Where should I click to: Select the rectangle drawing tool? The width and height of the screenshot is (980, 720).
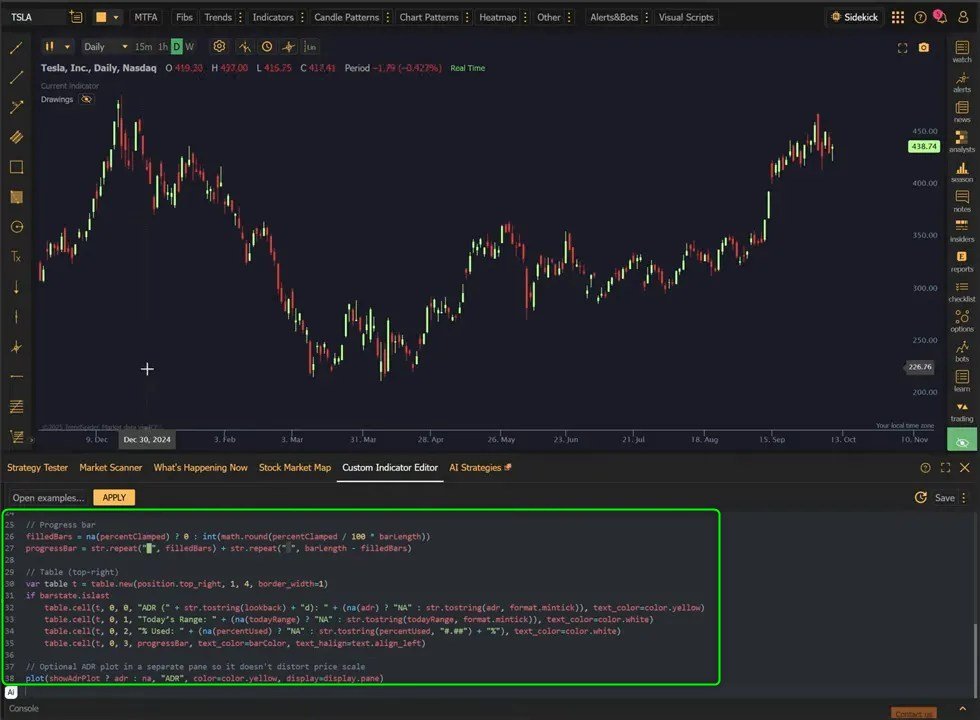click(16, 167)
